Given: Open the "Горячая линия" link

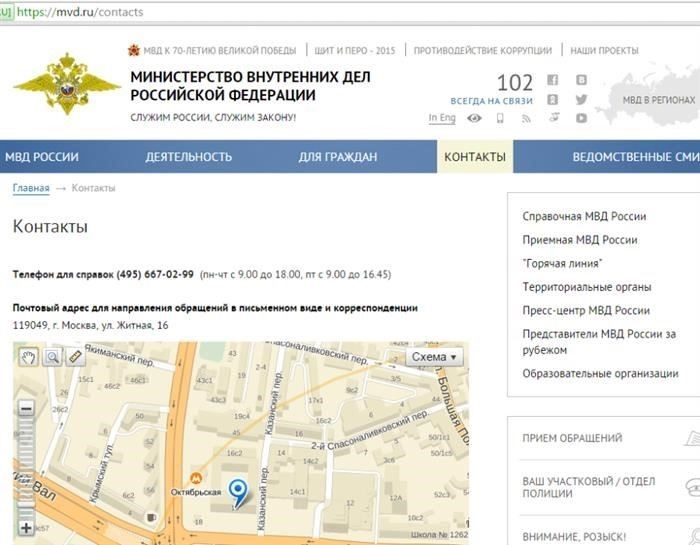Looking at the screenshot, I should [562, 263].
